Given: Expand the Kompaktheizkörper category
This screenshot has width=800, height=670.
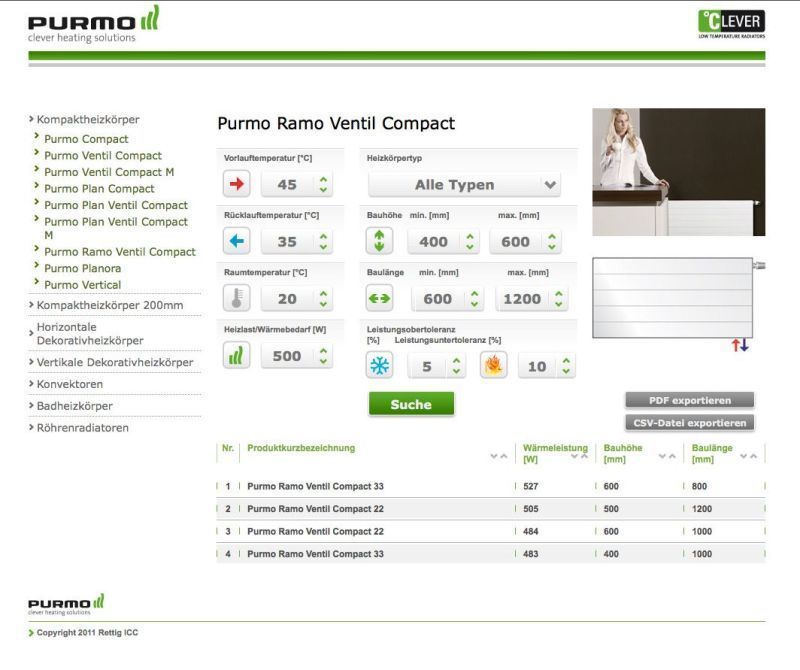Looking at the screenshot, I should point(88,119).
